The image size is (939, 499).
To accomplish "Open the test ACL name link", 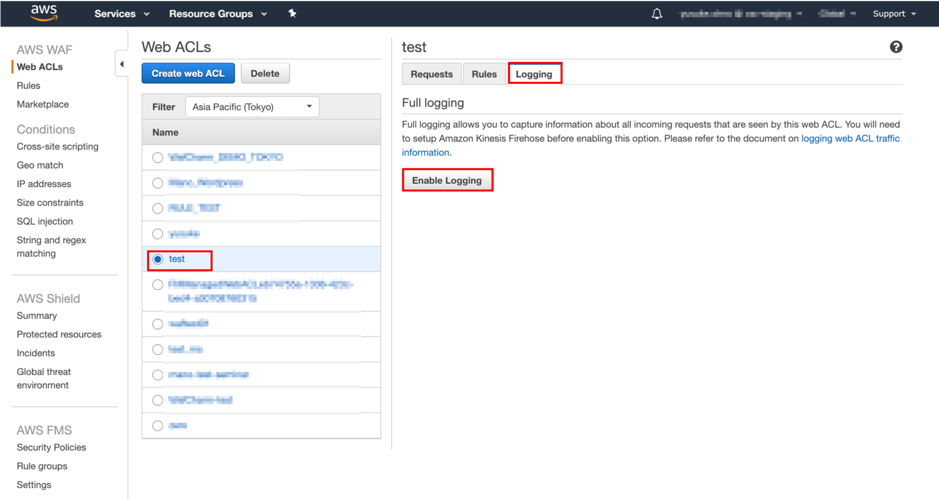I will pos(177,259).
